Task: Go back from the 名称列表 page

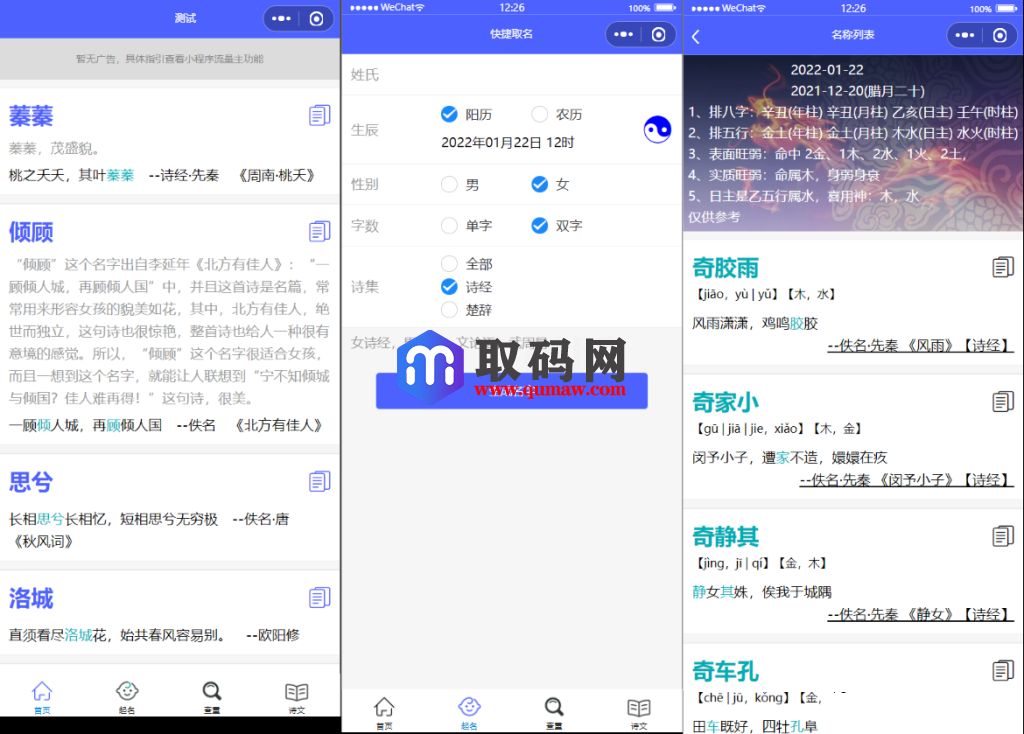Action: [x=696, y=35]
